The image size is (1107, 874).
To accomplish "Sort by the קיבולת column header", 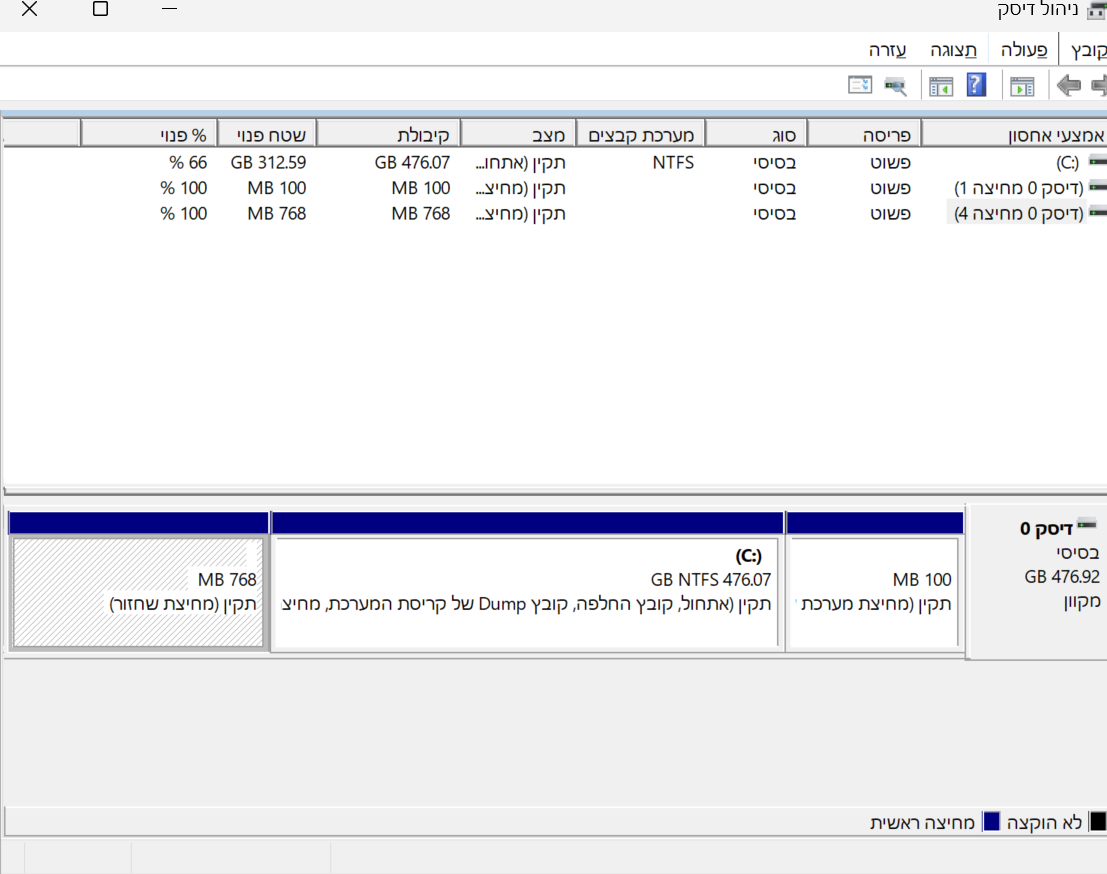I will point(388,134).
